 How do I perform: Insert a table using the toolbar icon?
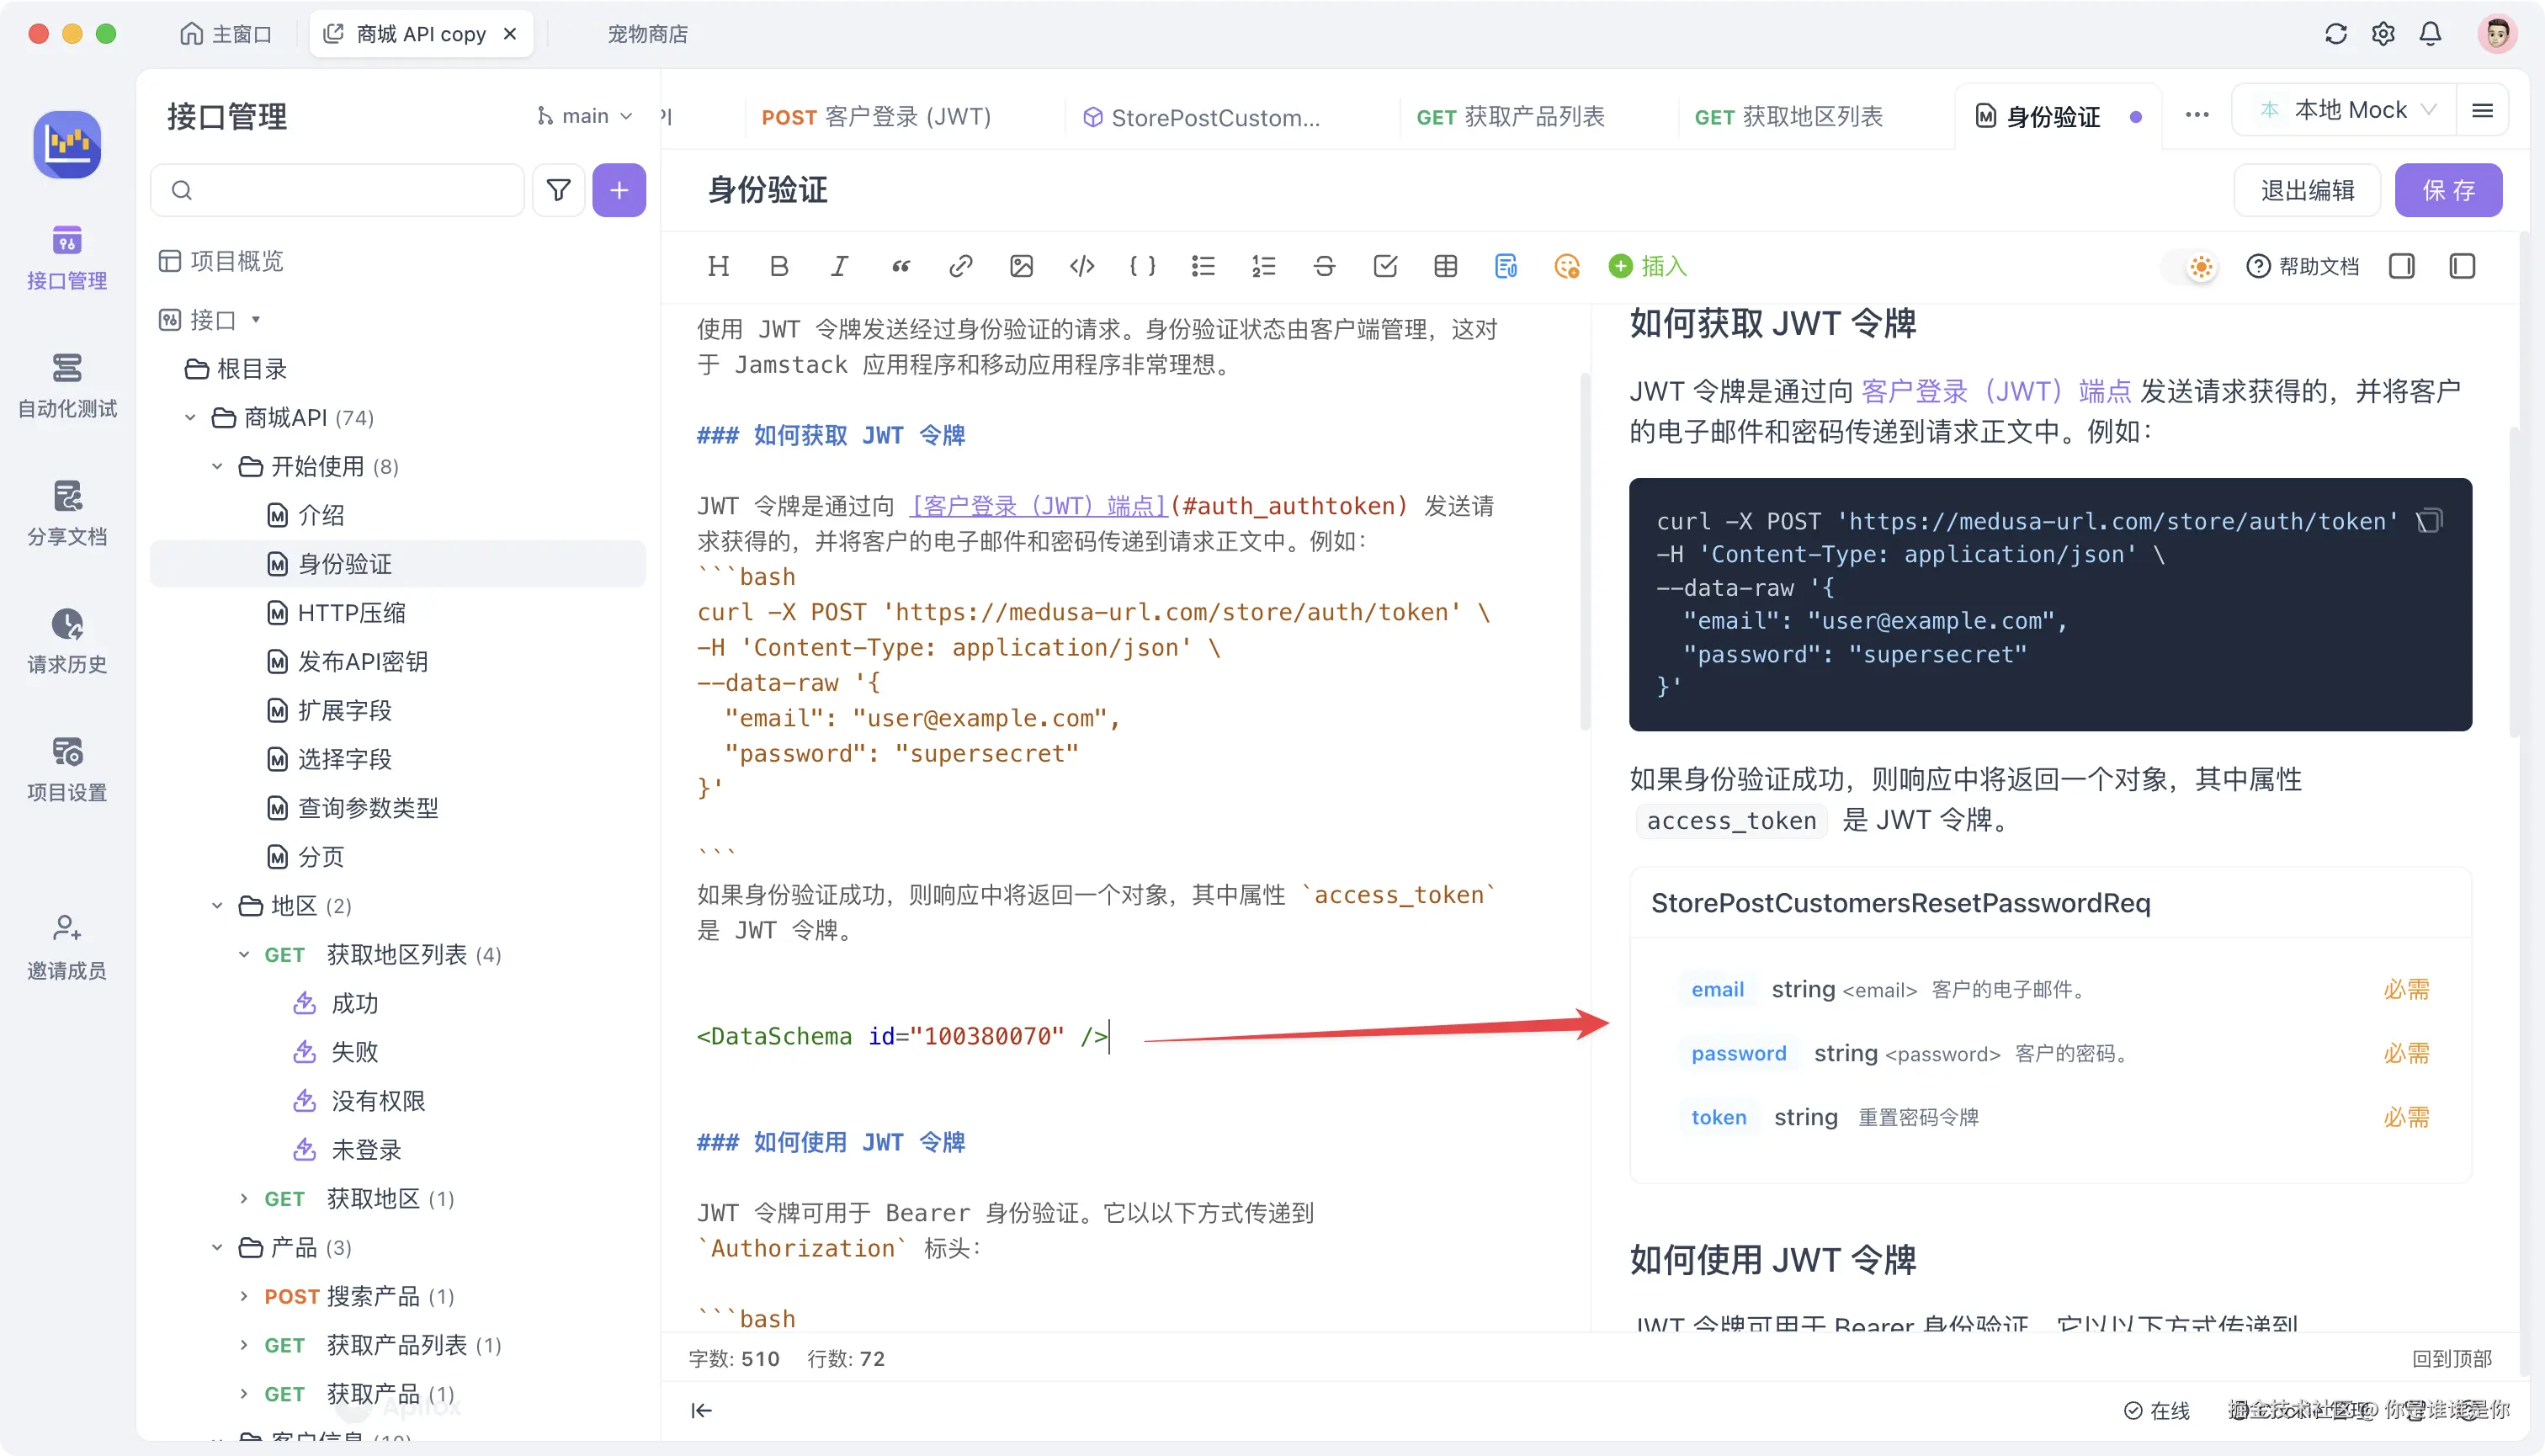click(x=1444, y=266)
